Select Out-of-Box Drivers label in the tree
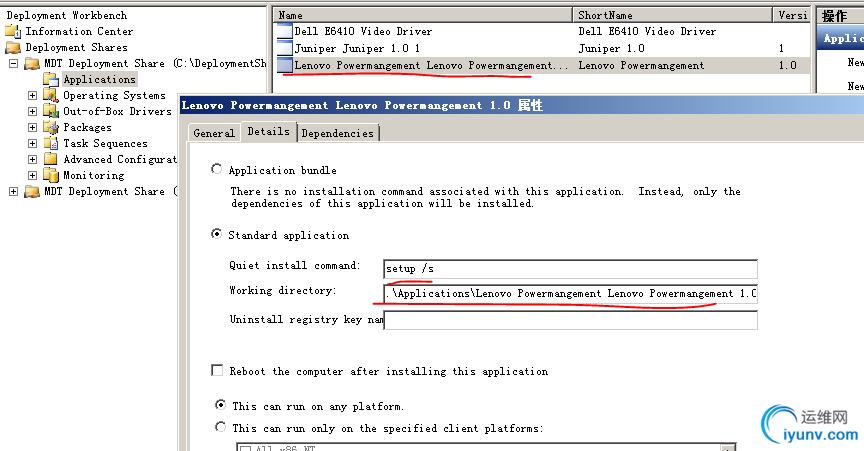 click(x=117, y=111)
